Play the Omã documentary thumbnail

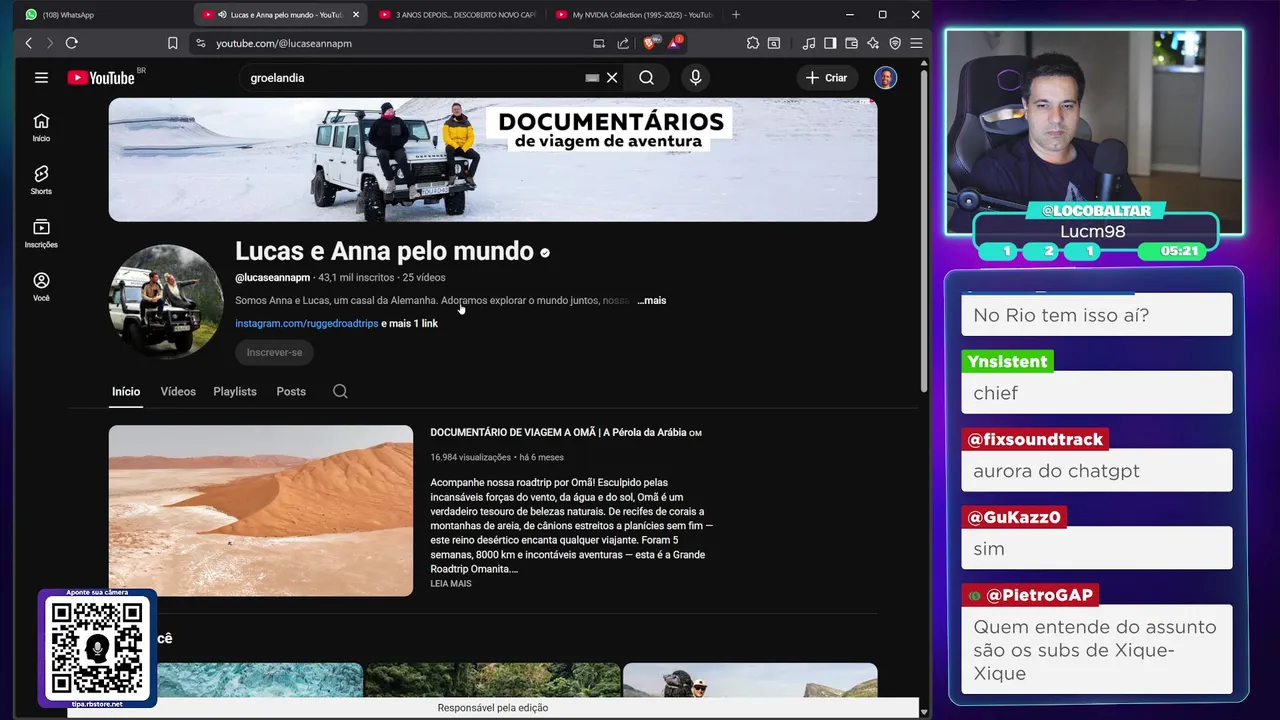pyautogui.click(x=261, y=511)
